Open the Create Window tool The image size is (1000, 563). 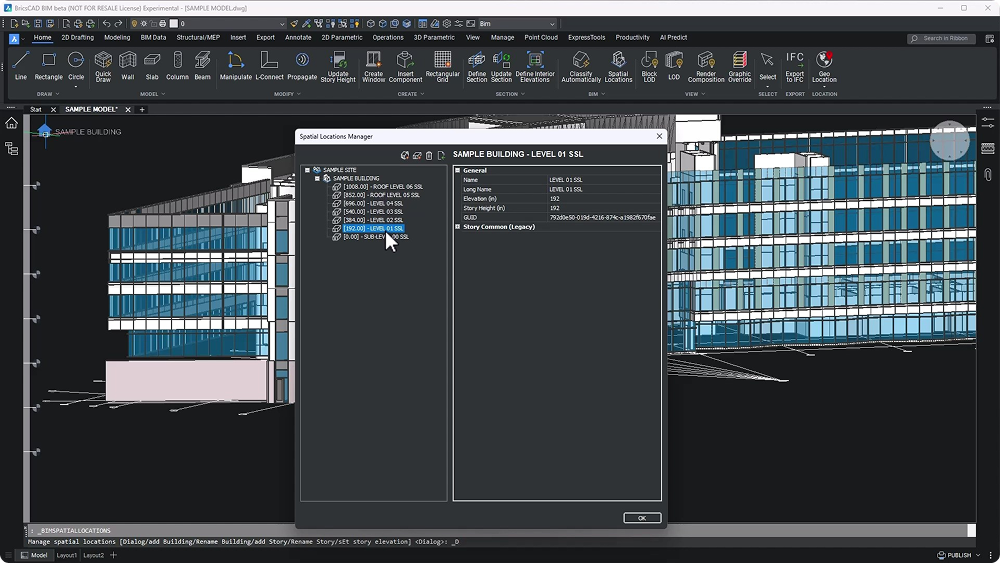[x=374, y=67]
